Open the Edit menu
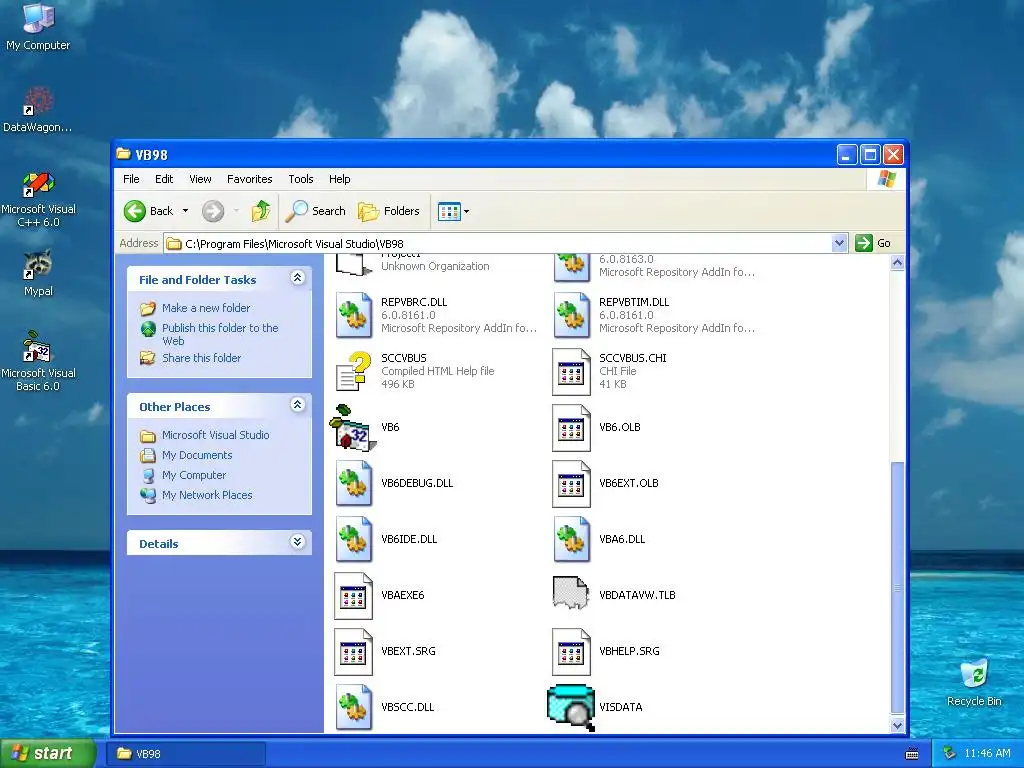 click(164, 179)
